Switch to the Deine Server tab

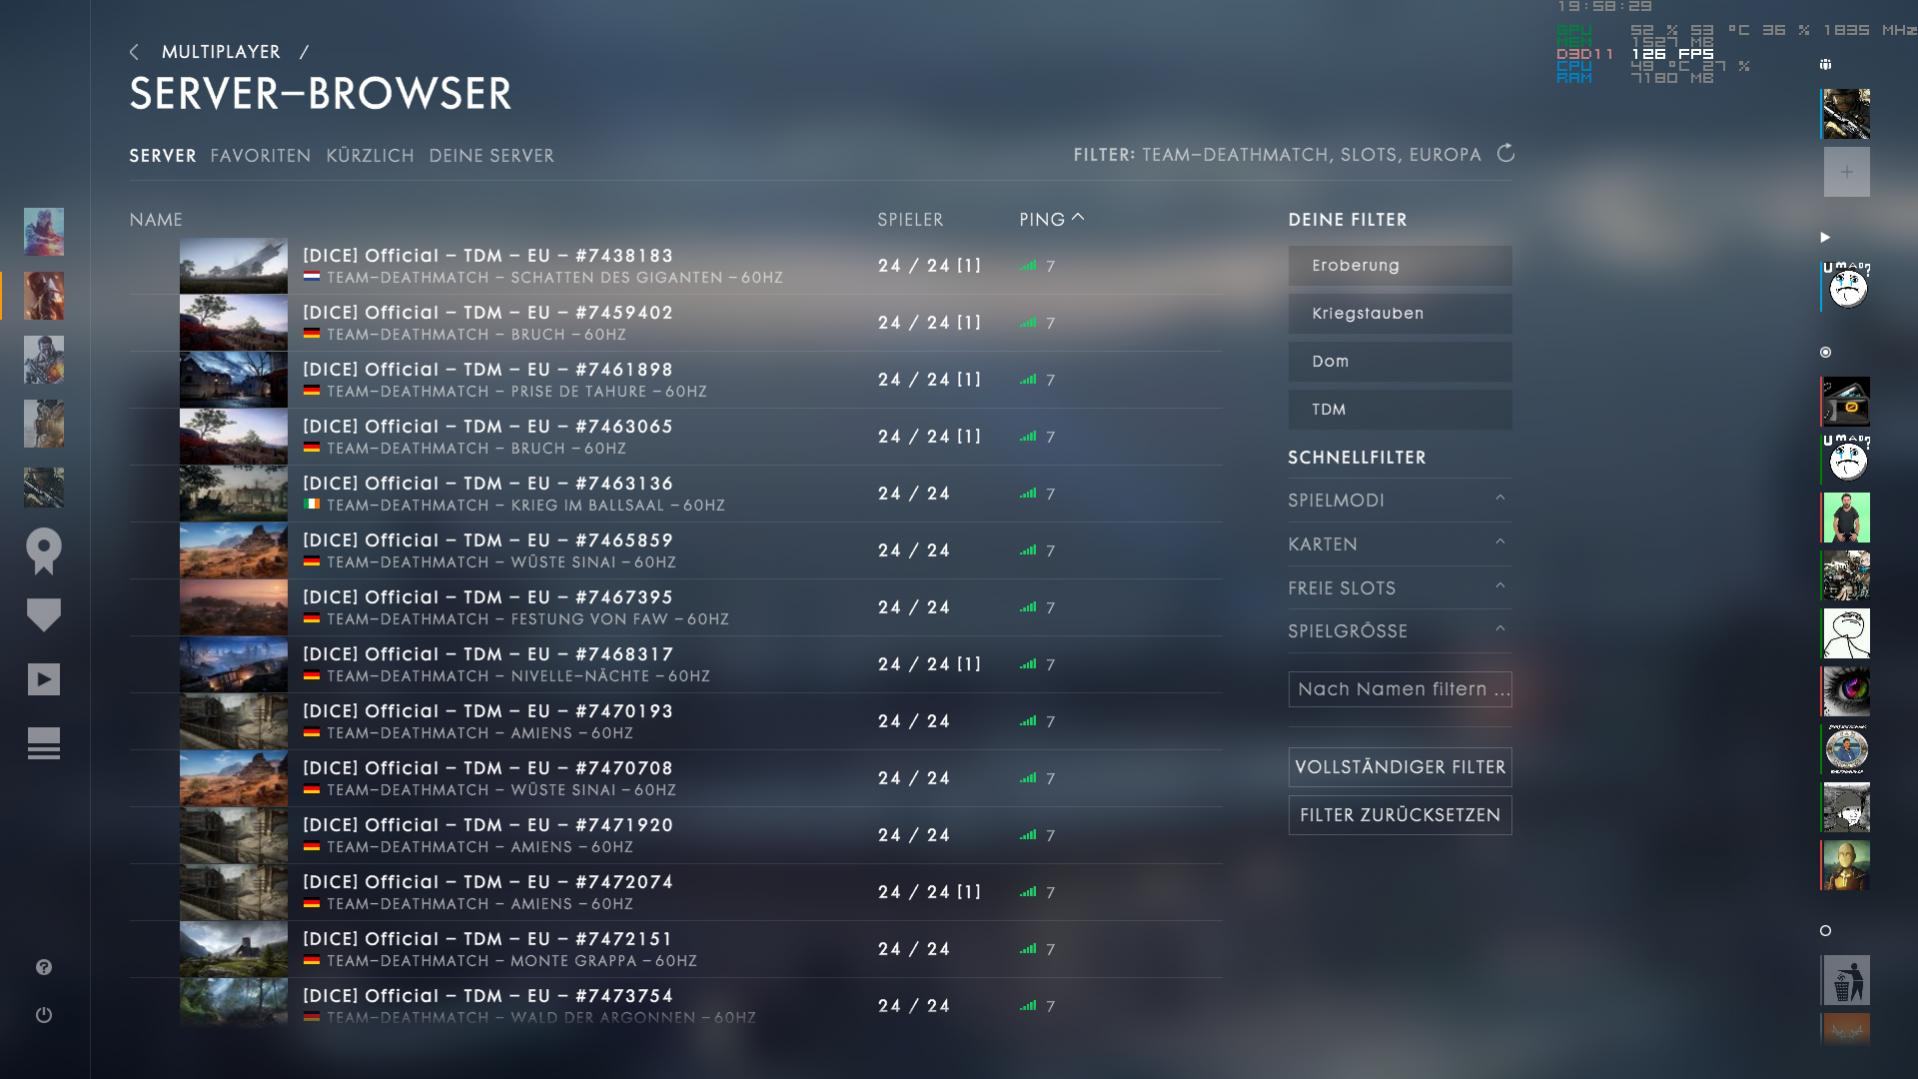point(491,156)
